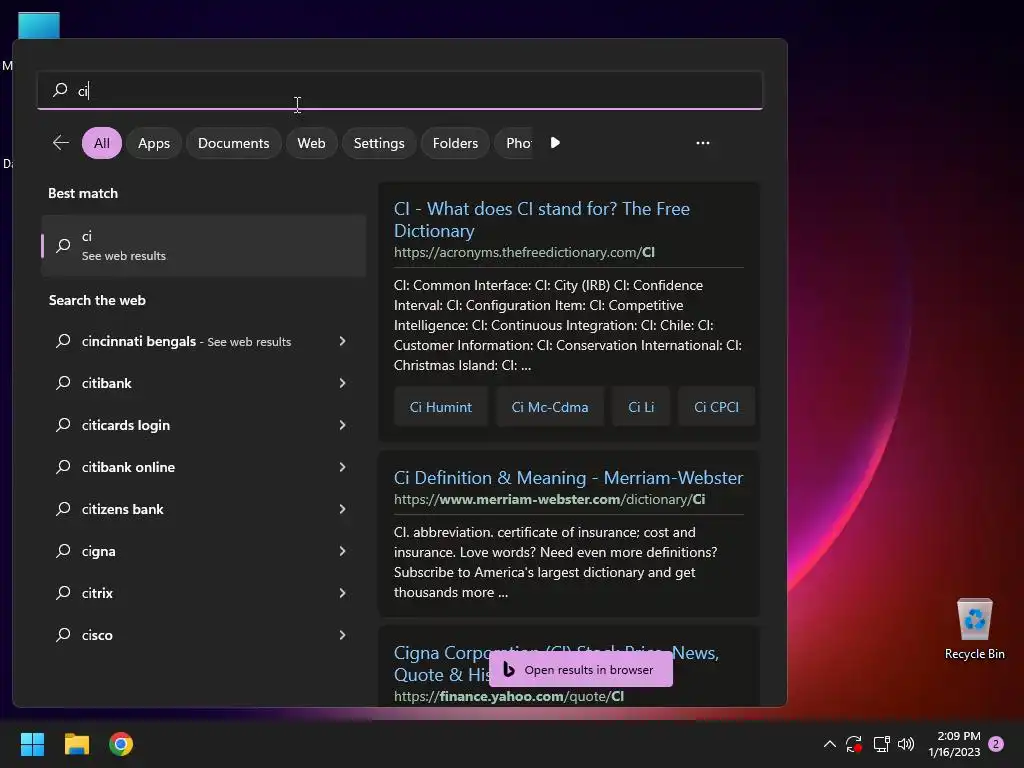Switch to the Settings filter tab
1024x768 pixels.
[379, 143]
